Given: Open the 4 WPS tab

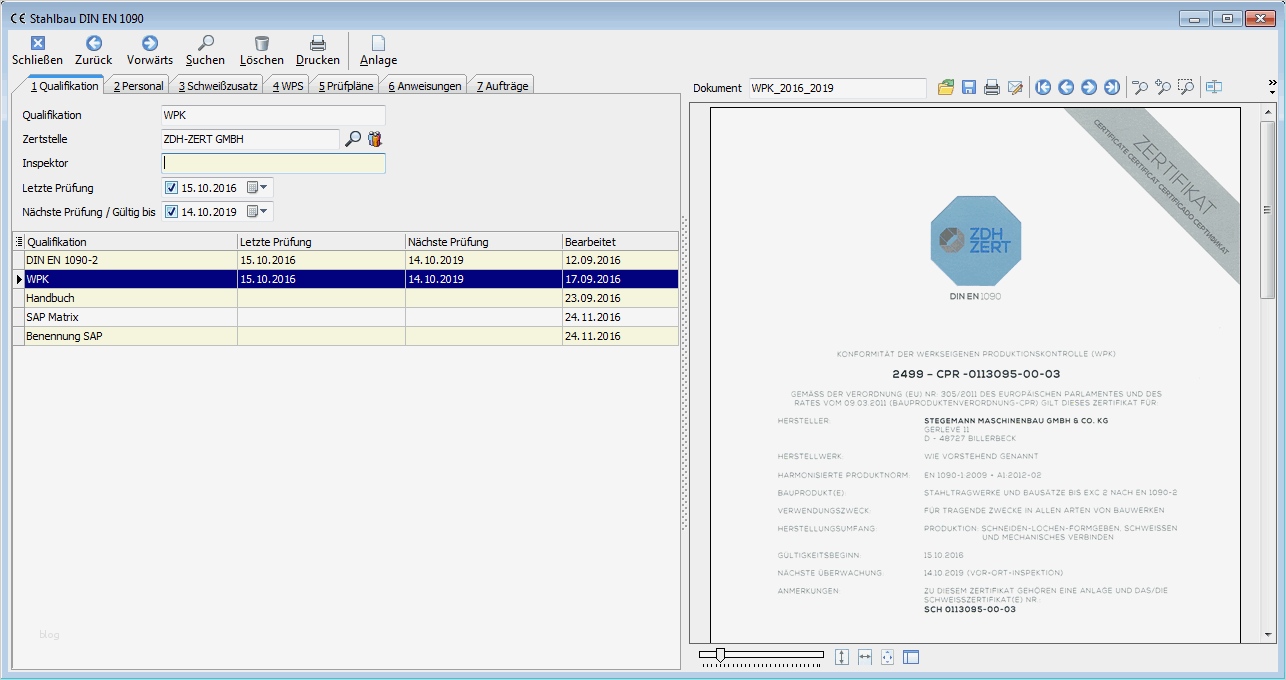Looking at the screenshot, I should (x=288, y=86).
